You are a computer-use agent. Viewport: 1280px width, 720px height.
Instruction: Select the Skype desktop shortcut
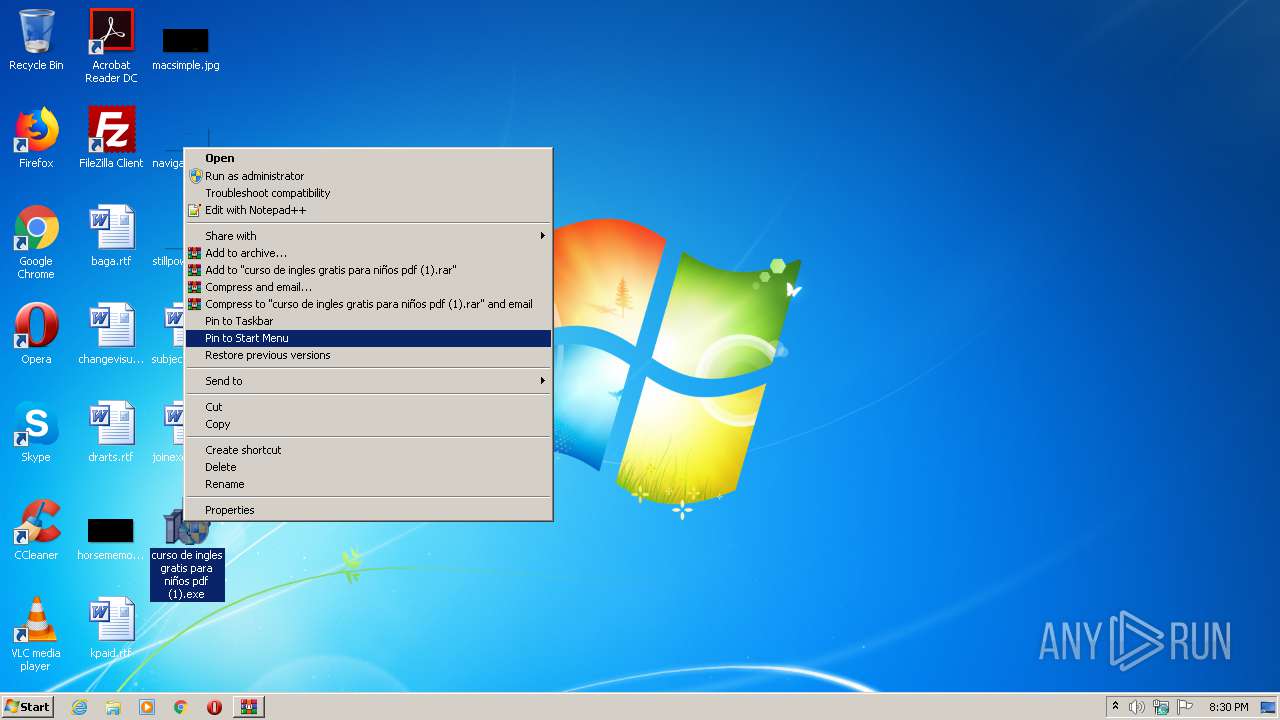36,432
